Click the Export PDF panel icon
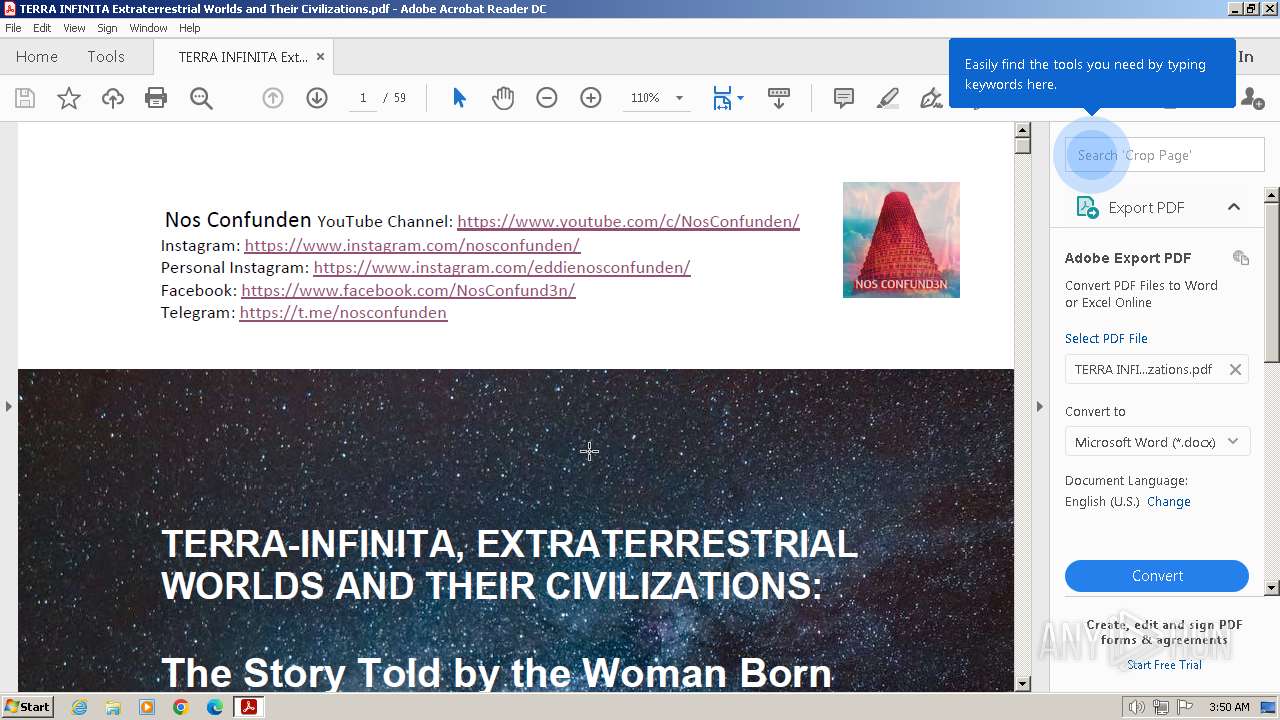The height and width of the screenshot is (720, 1280). point(1086,207)
